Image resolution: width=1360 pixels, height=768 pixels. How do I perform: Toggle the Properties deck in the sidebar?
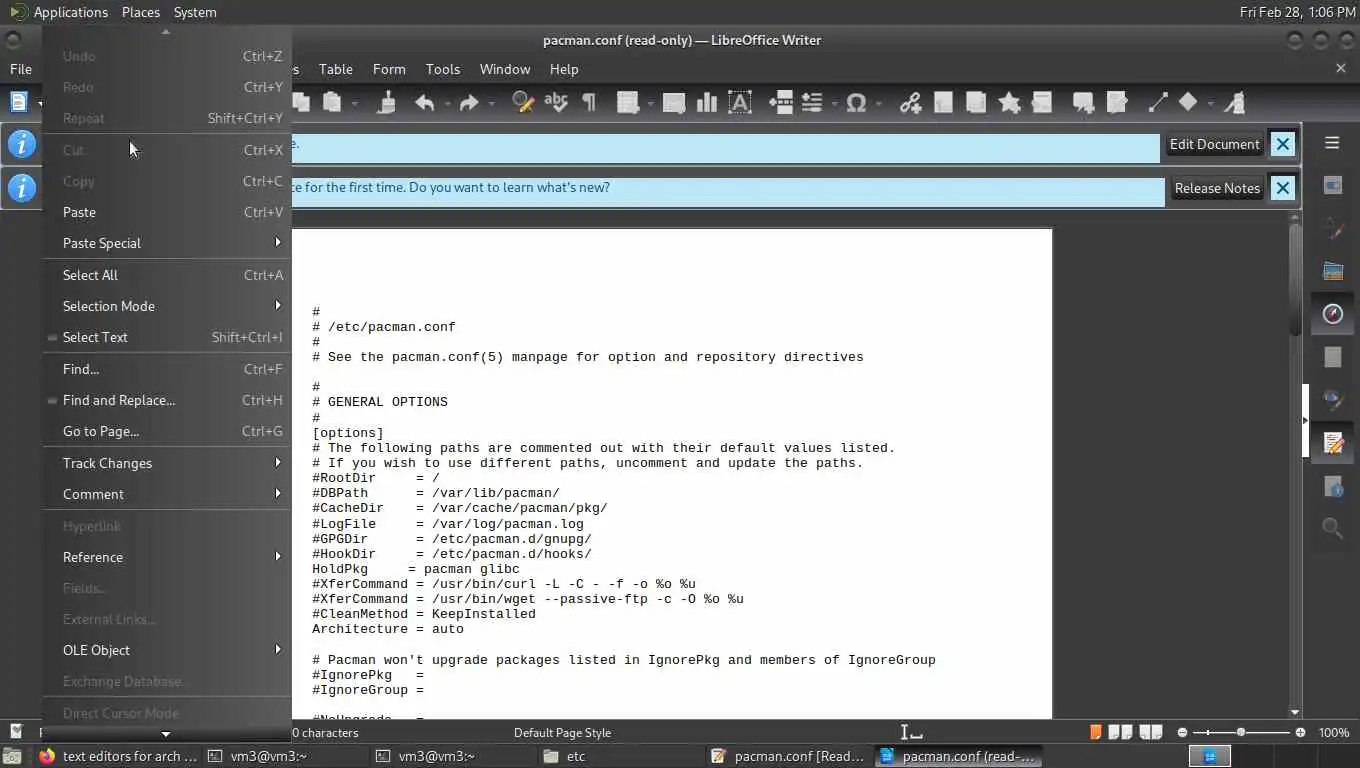[x=1332, y=185]
